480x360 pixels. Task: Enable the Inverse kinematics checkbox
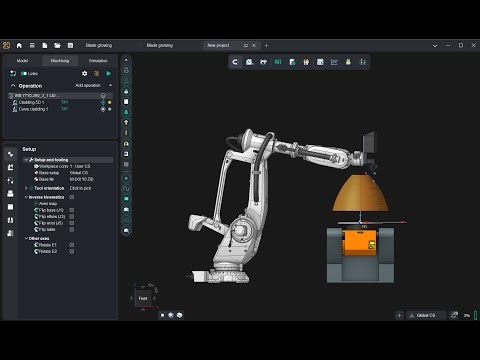tap(72, 197)
